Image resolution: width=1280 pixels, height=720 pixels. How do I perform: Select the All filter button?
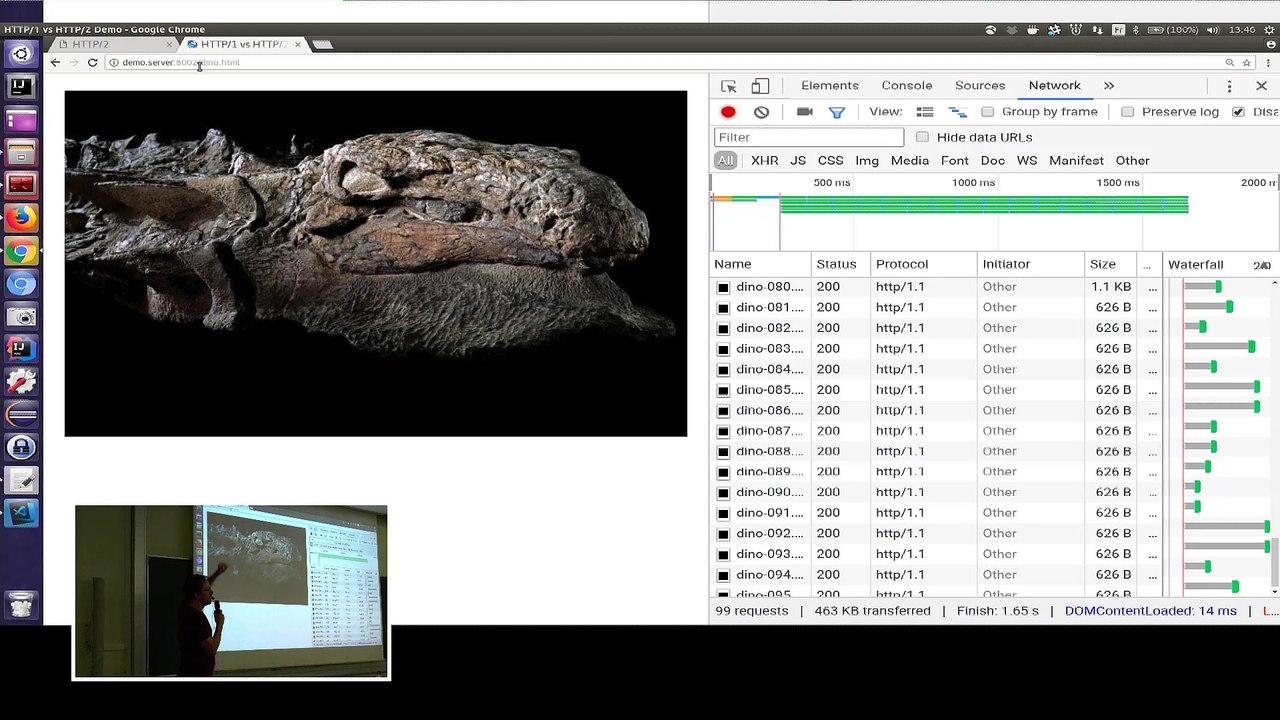click(x=725, y=161)
